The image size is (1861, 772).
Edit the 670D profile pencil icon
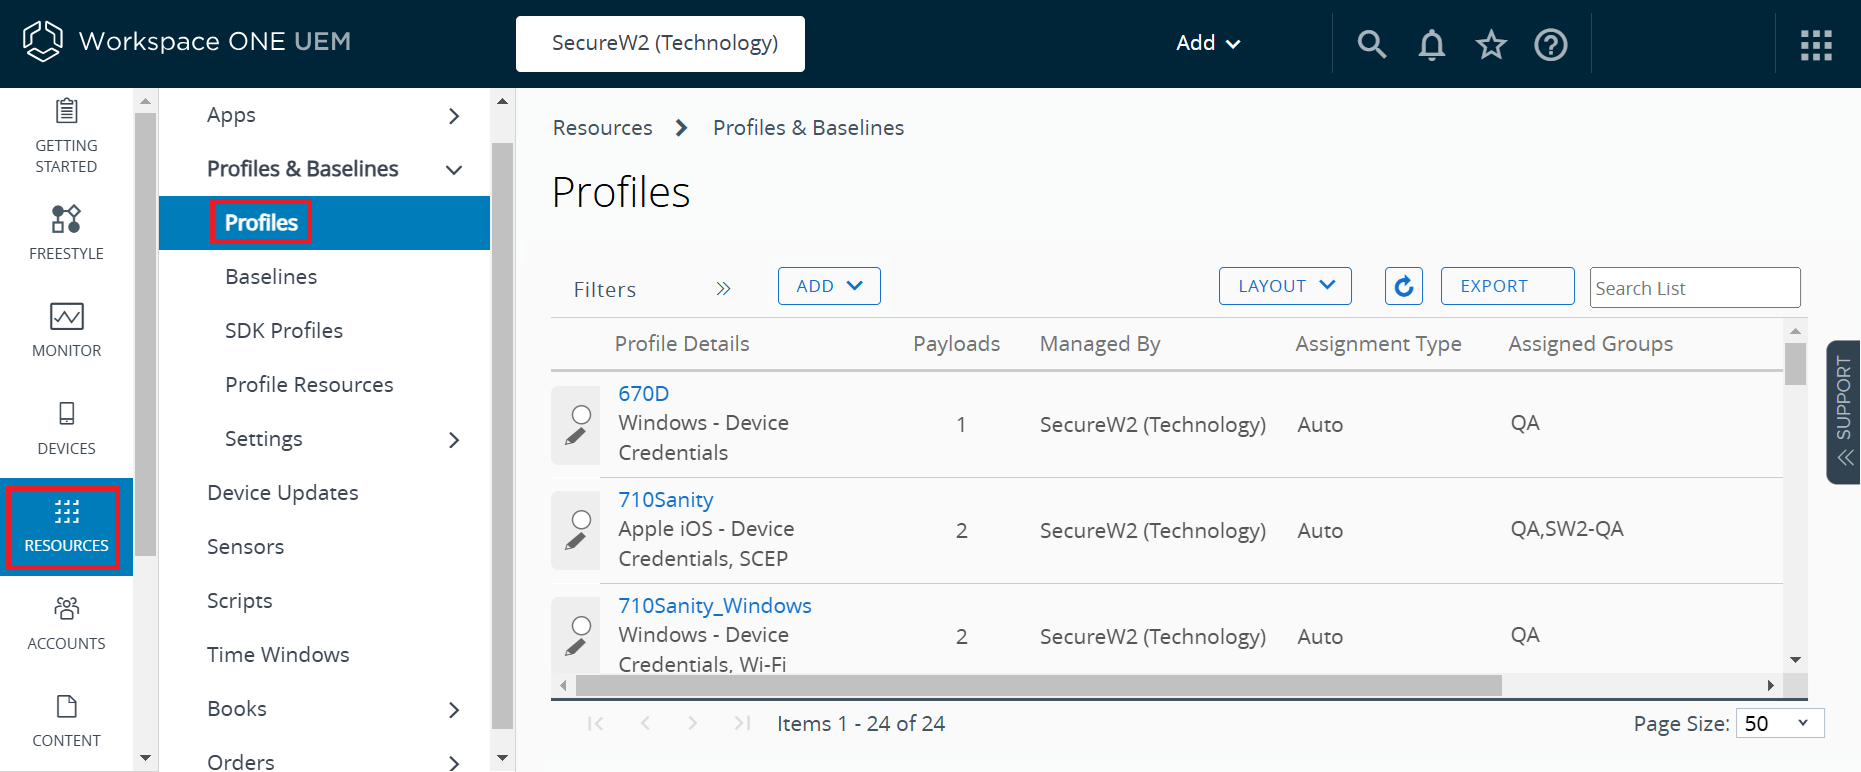pos(576,437)
